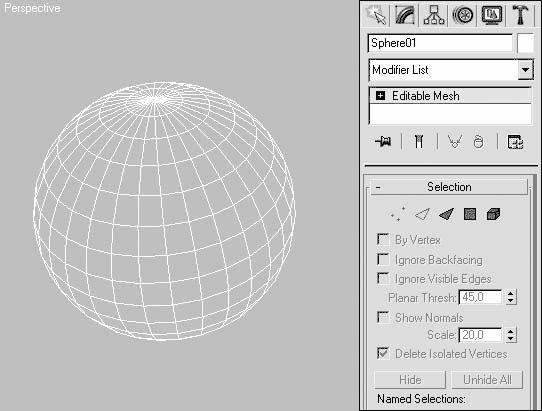Select Polygon sub-object level icon
The image size is (542, 411).
[x=470, y=214]
